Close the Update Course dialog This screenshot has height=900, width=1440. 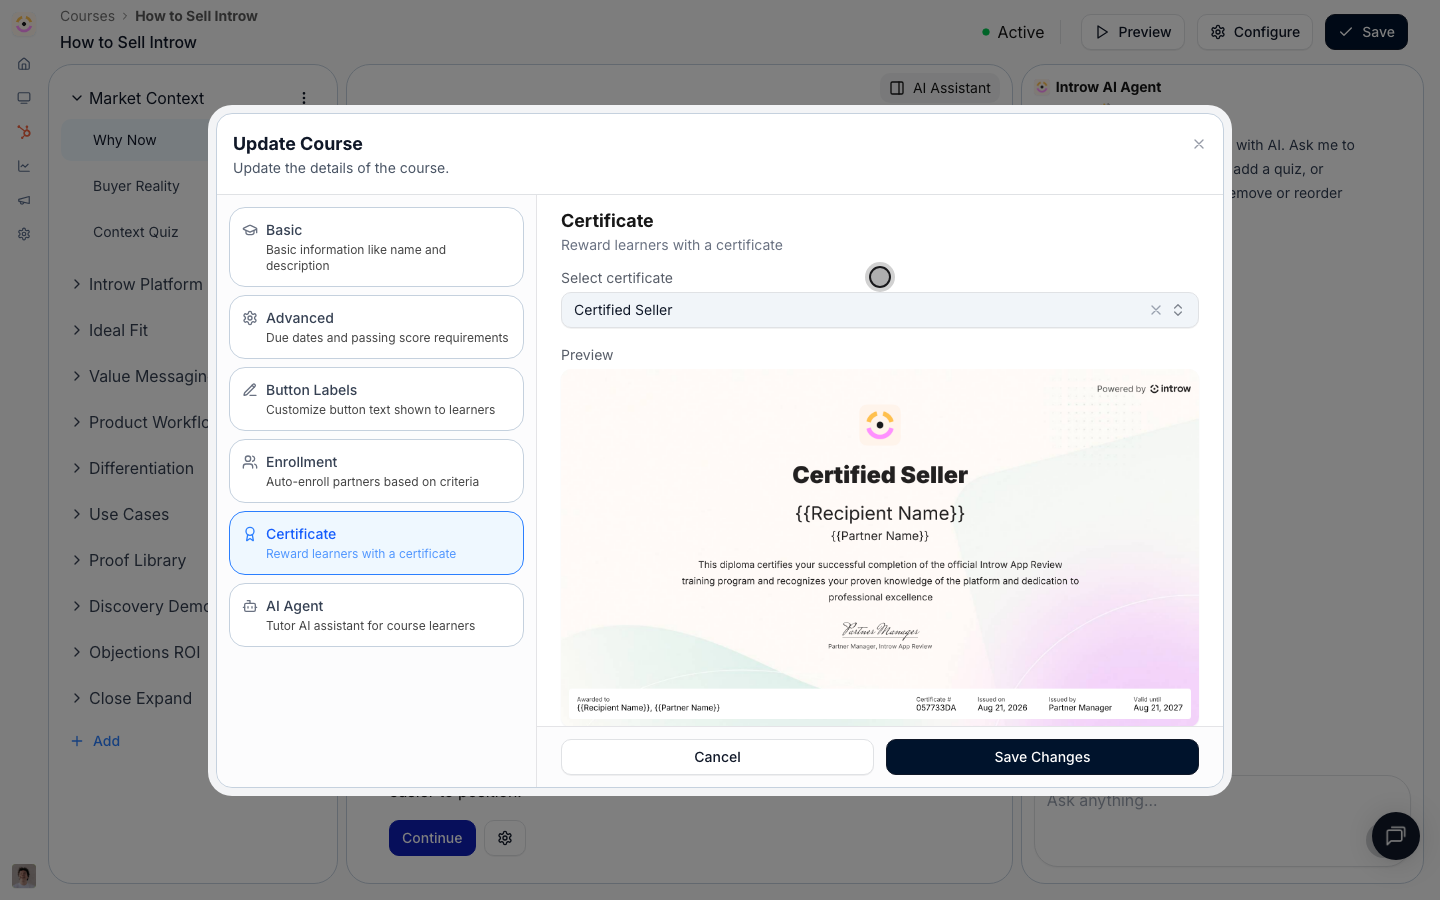[x=1199, y=144]
